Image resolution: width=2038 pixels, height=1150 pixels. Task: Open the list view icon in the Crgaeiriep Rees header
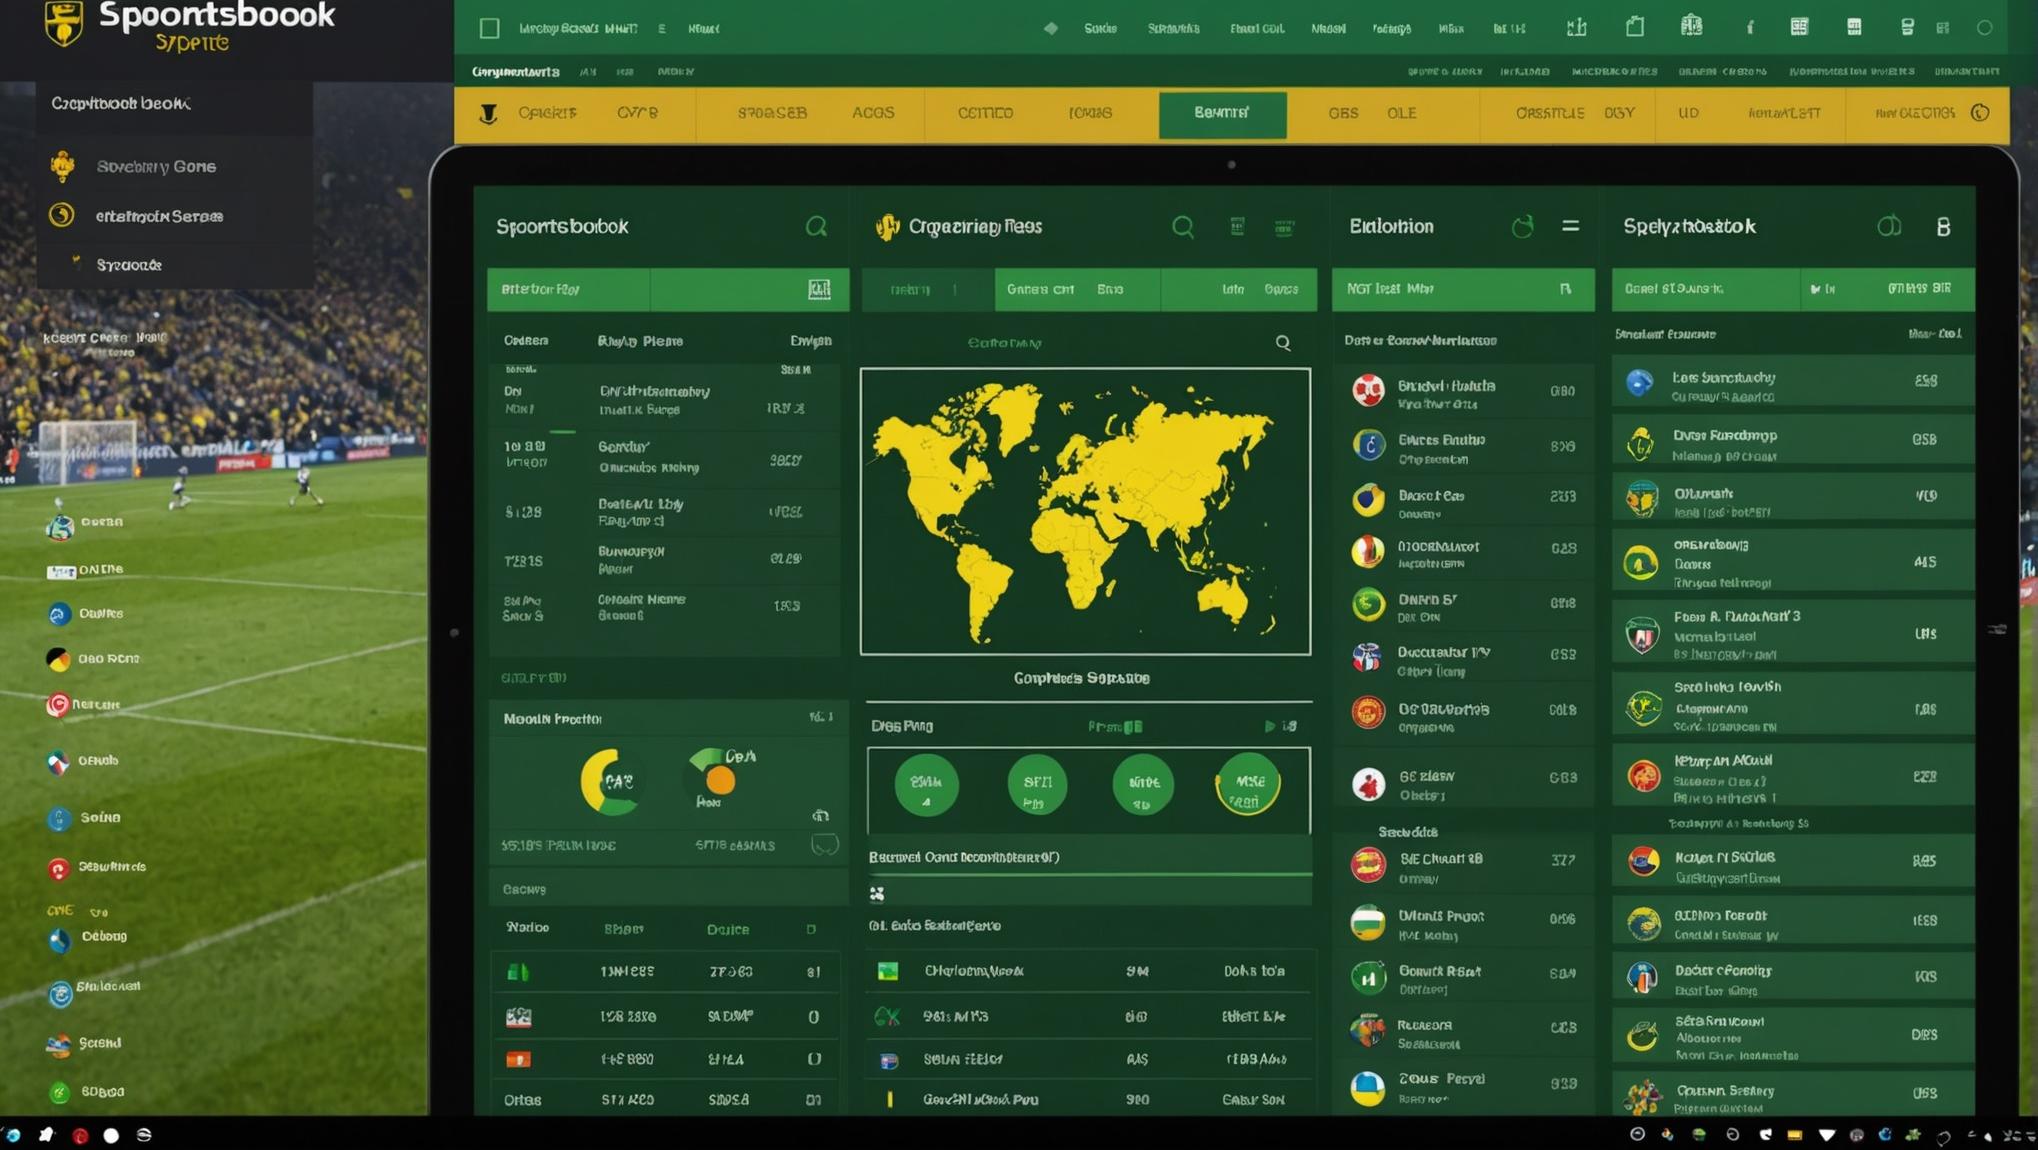(x=1237, y=227)
